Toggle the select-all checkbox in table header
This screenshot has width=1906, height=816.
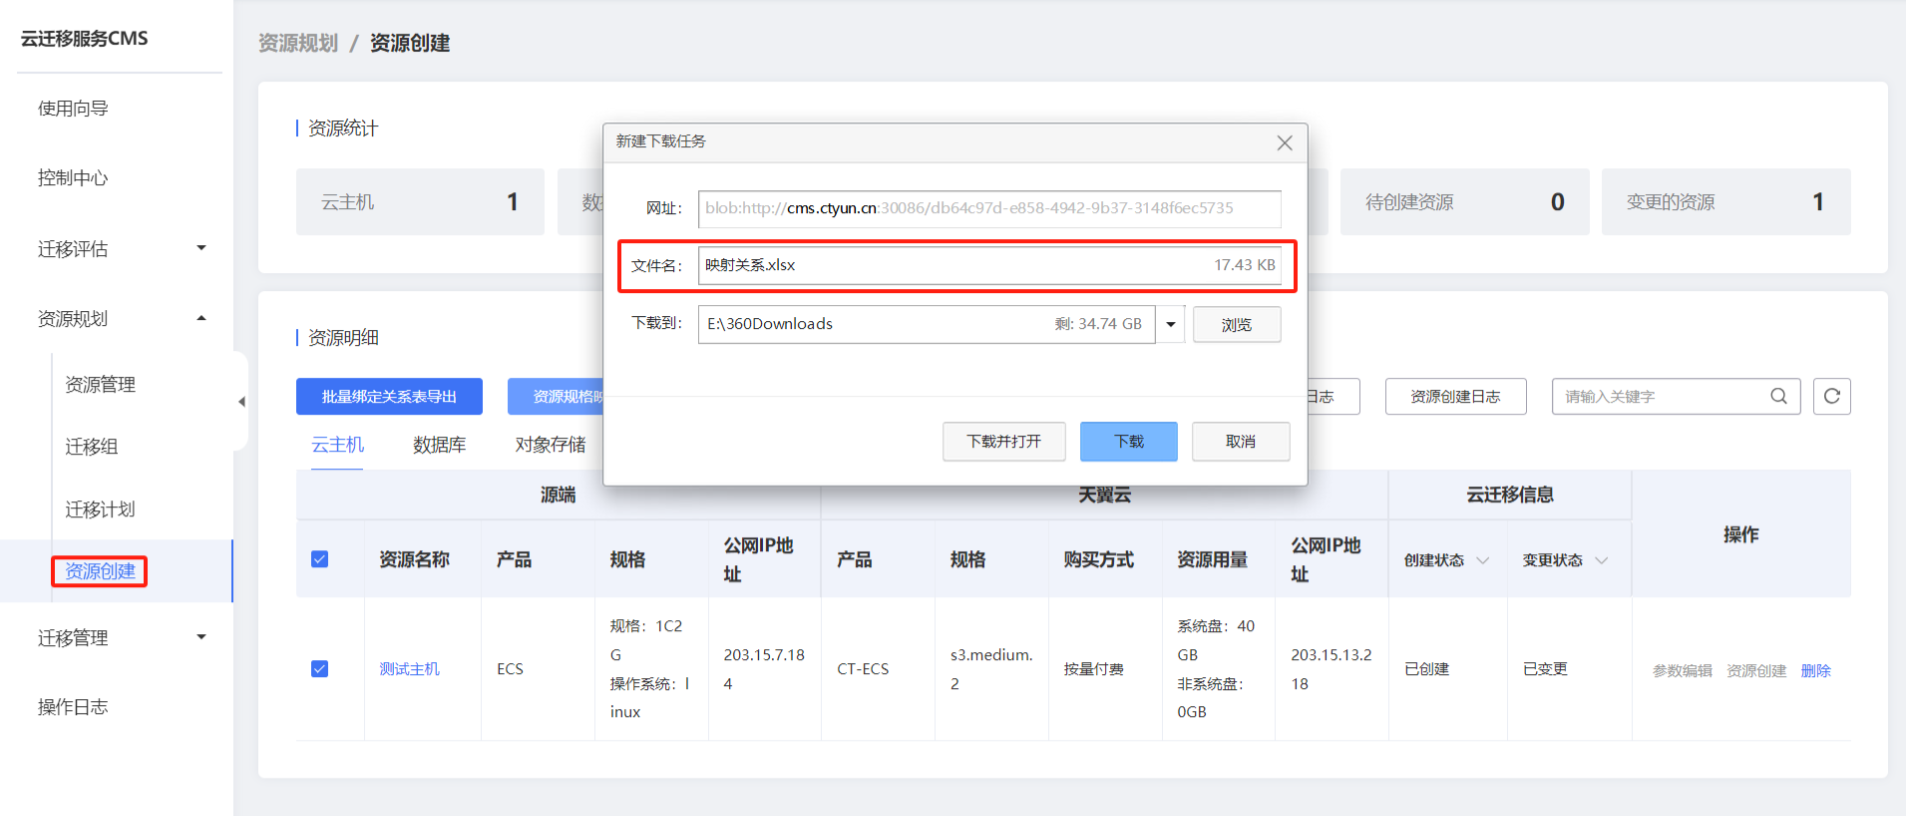tap(320, 559)
